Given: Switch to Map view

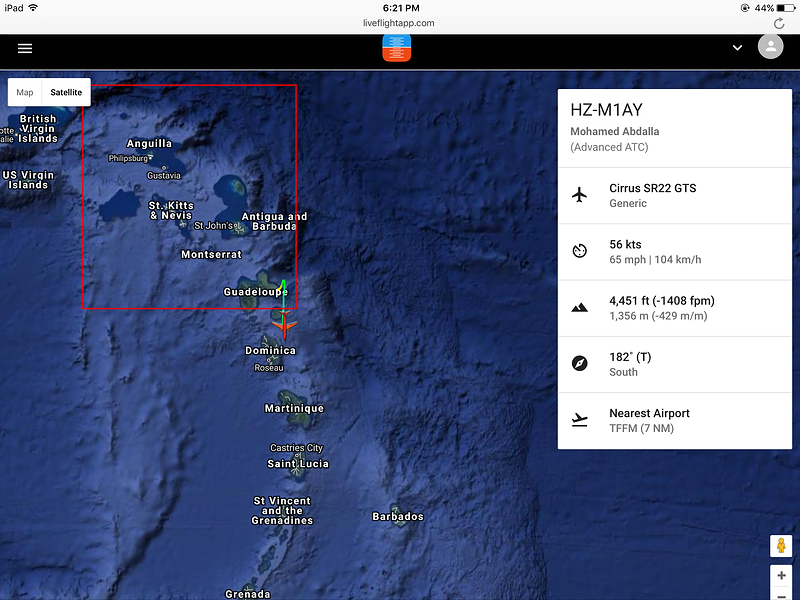Looking at the screenshot, I should point(24,92).
